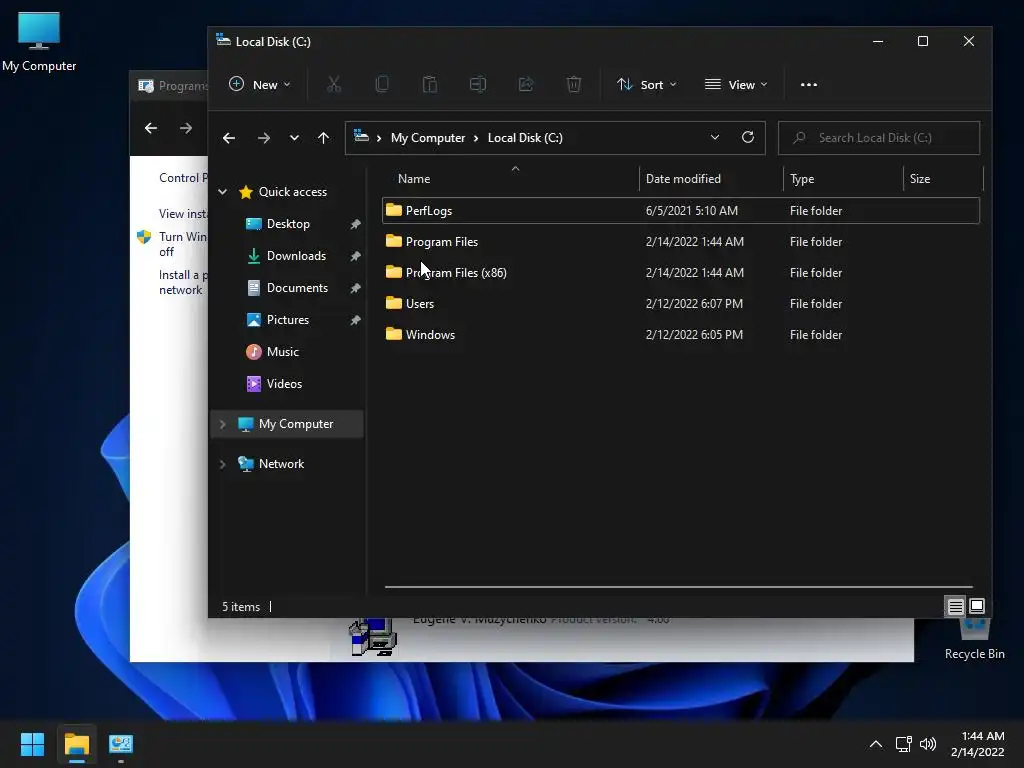This screenshot has height=768, width=1024.
Task: Select the PerfLogs folder icon
Action: click(394, 210)
